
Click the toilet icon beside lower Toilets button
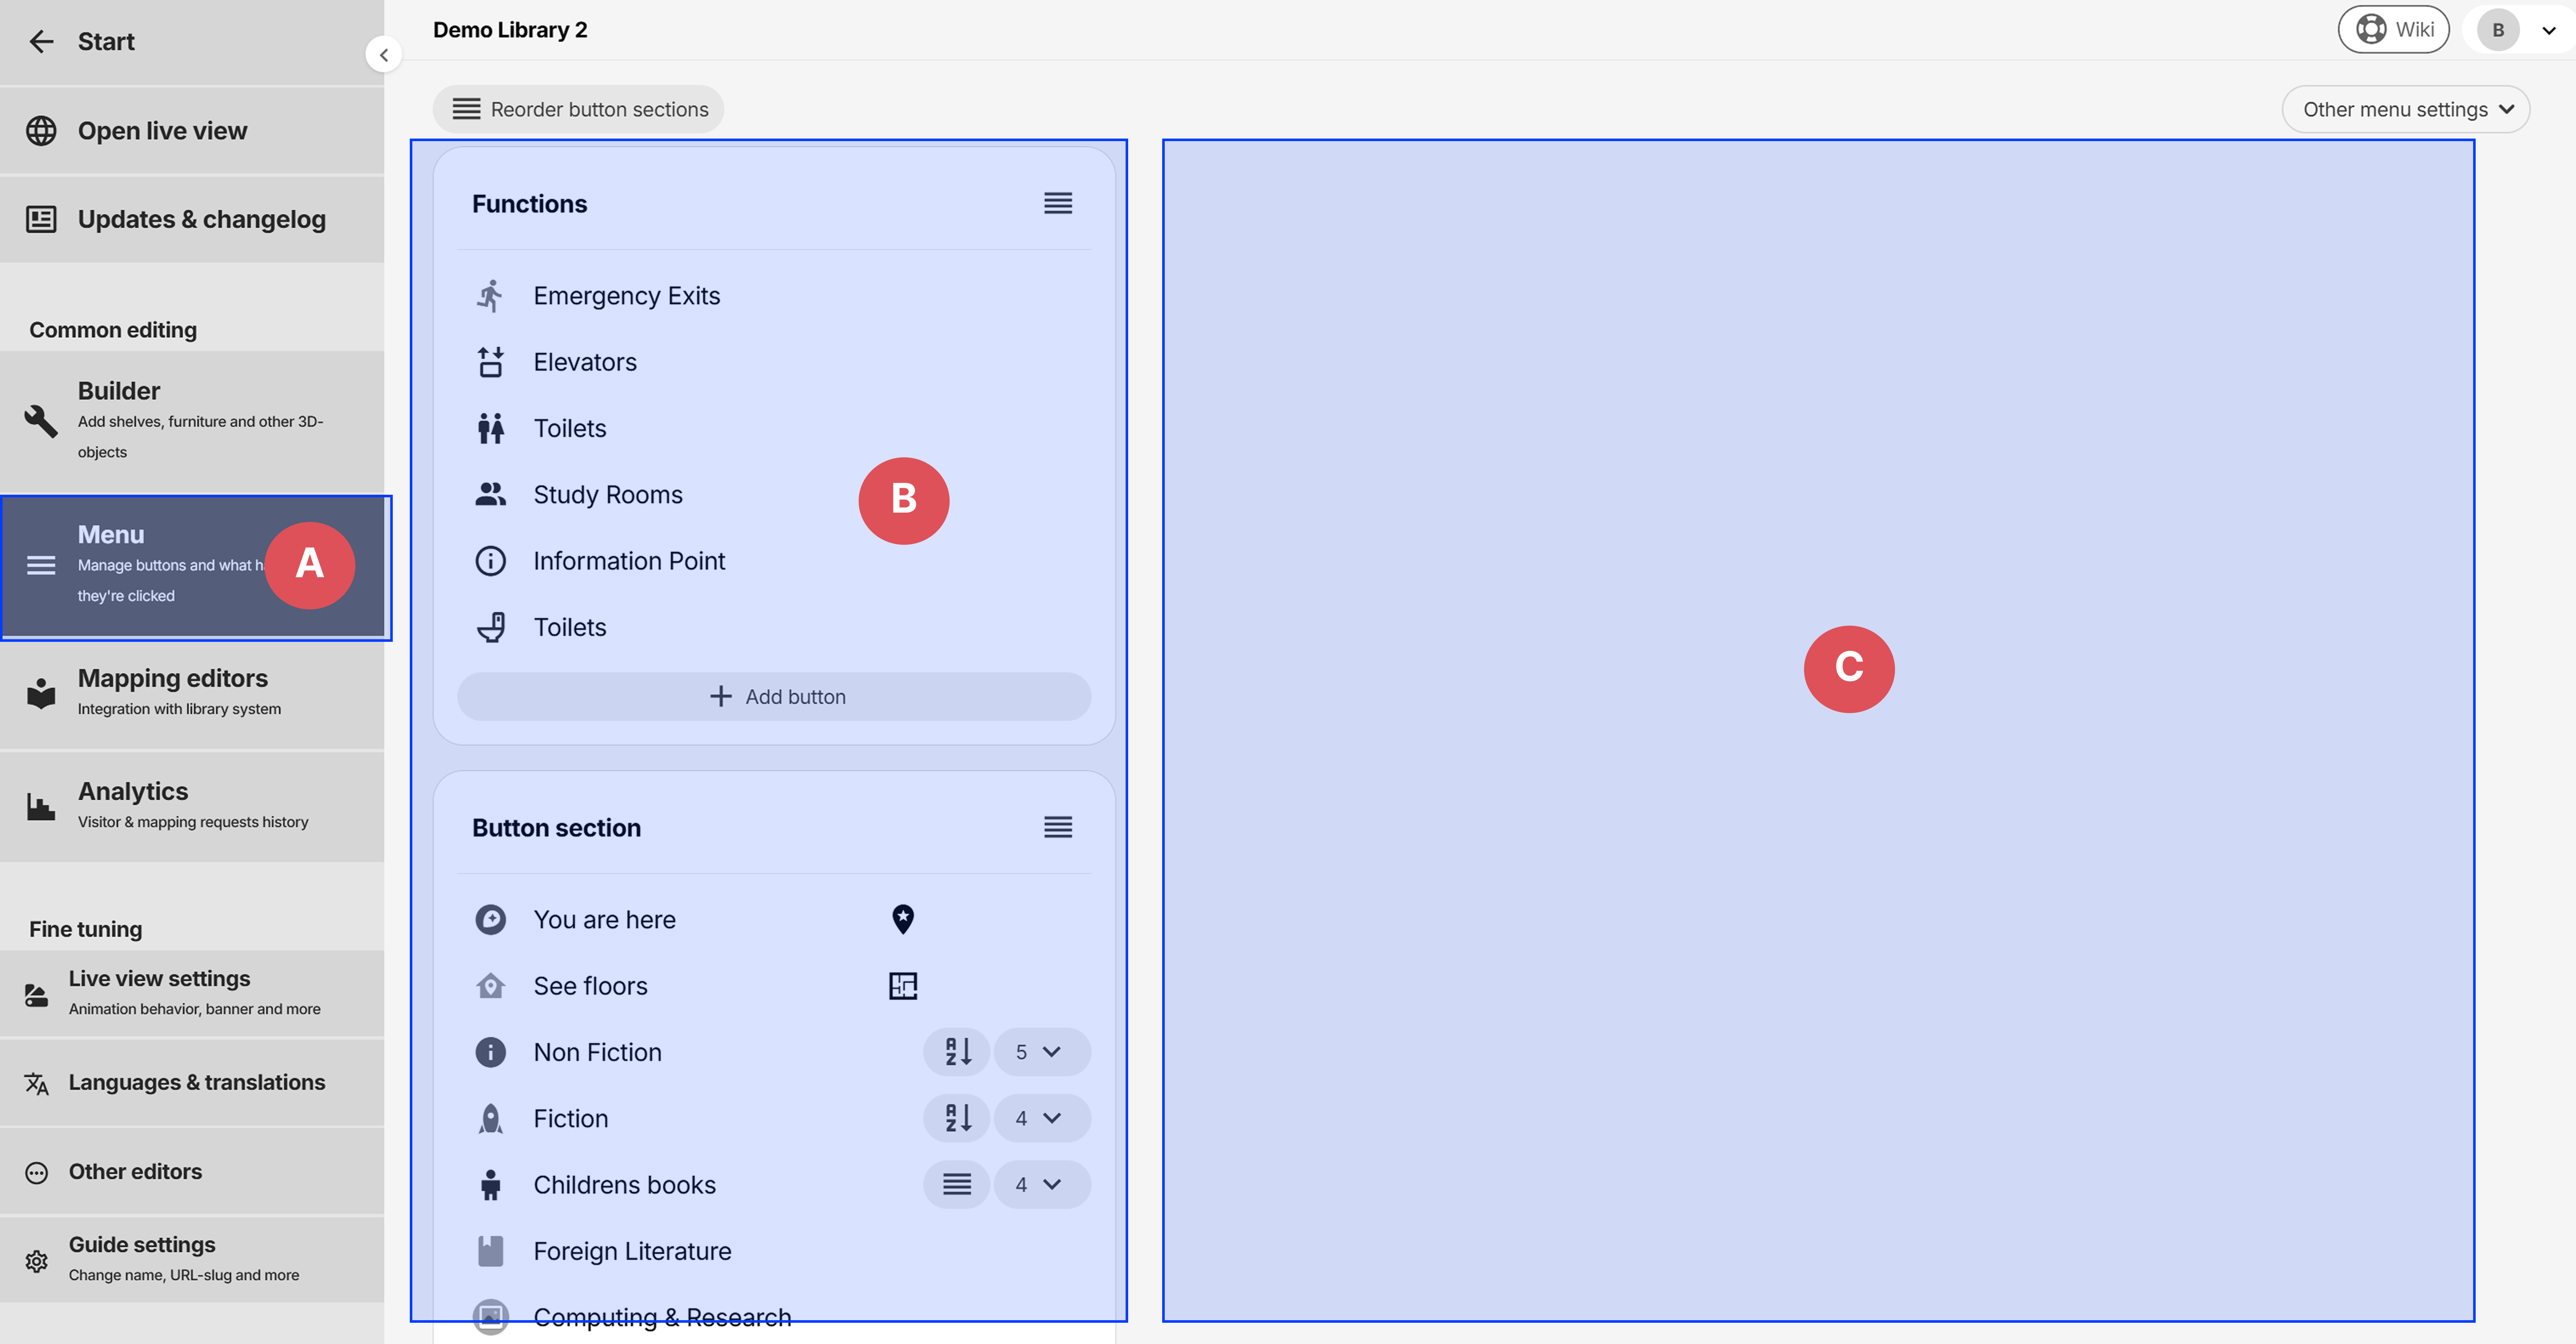pyautogui.click(x=491, y=626)
